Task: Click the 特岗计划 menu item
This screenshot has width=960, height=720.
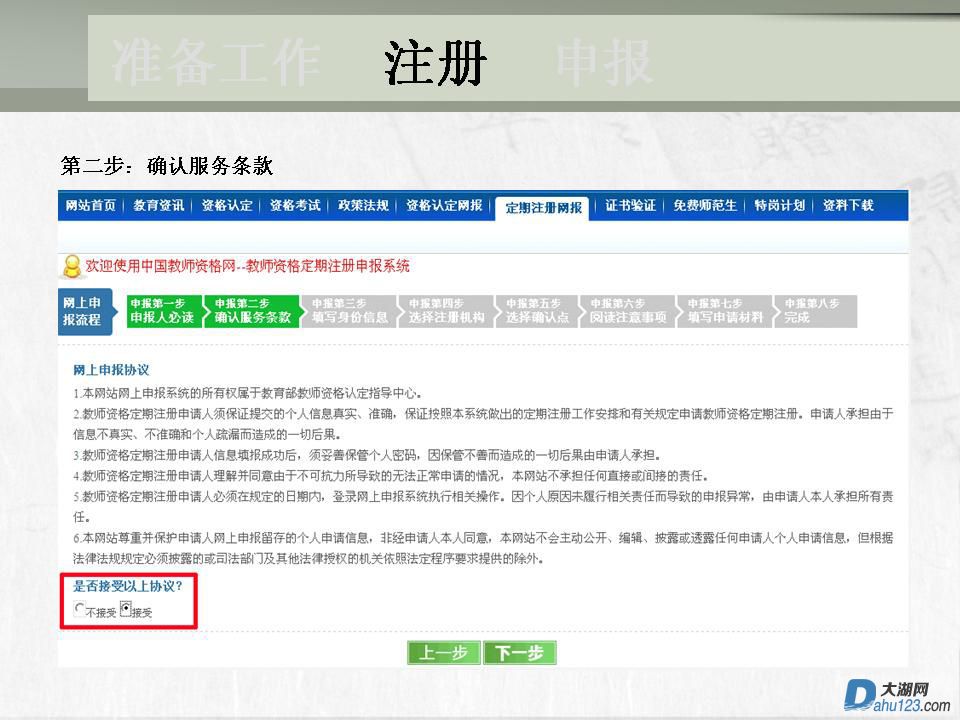Action: pos(779,205)
